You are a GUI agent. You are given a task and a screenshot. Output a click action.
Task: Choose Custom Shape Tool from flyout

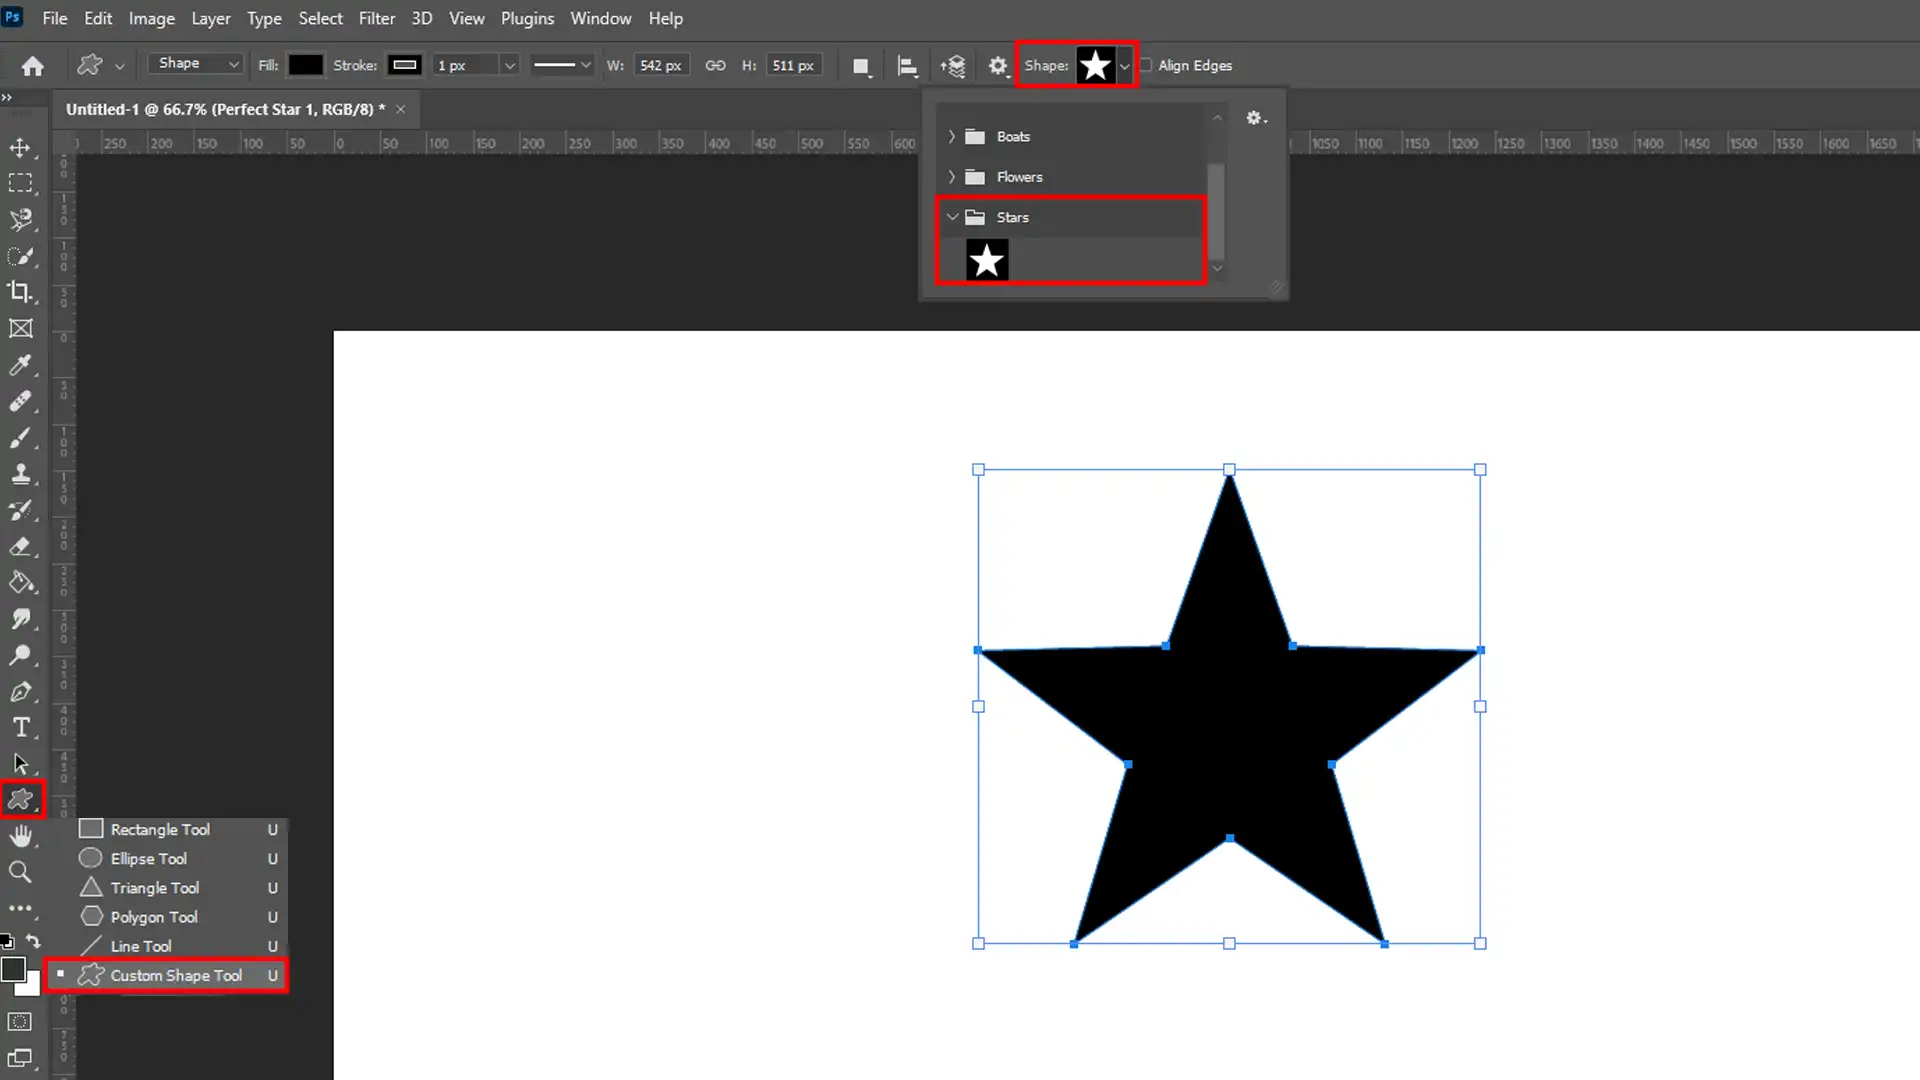[168, 975]
